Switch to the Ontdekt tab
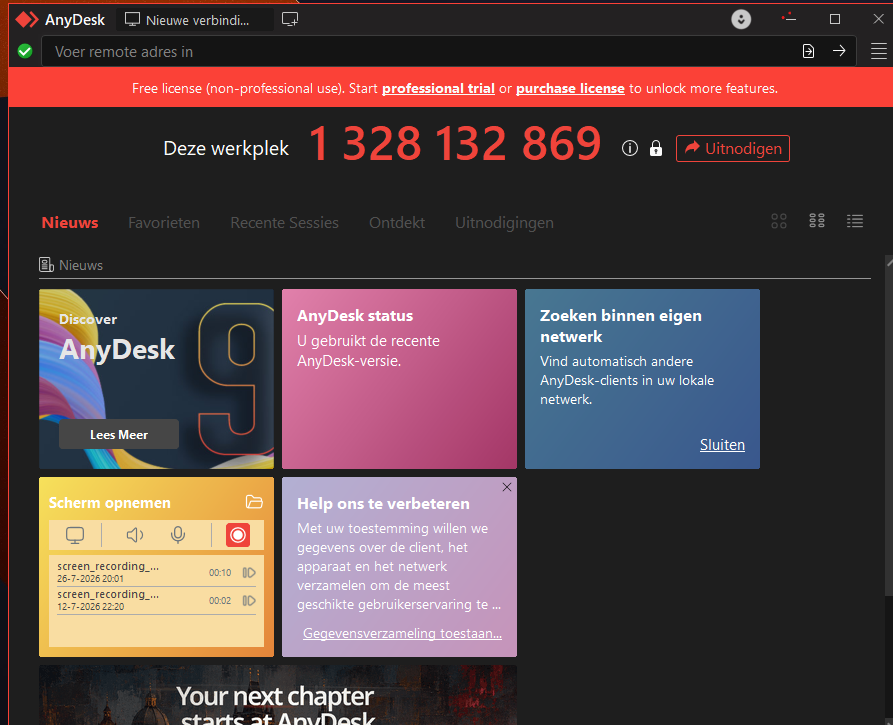 pos(397,223)
